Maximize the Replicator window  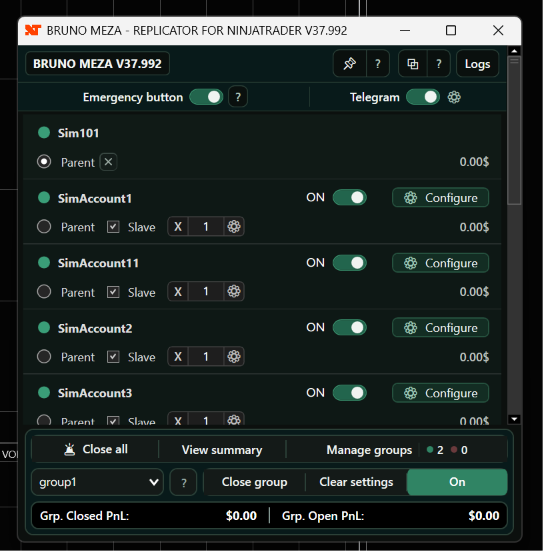click(451, 31)
